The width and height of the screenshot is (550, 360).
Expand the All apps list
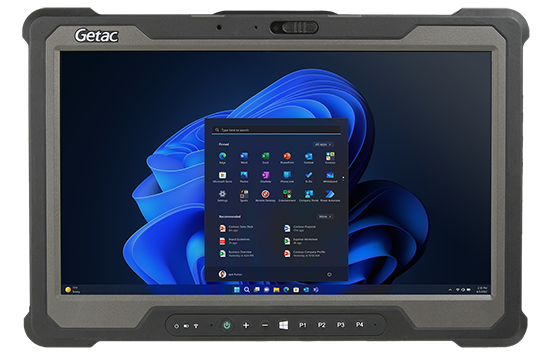tap(323, 144)
